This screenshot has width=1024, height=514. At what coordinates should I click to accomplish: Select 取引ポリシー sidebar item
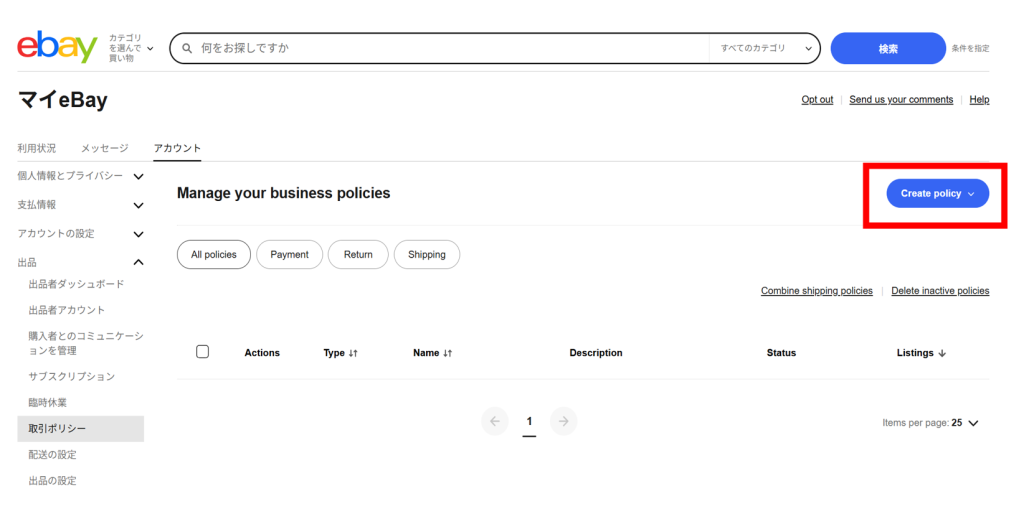coord(80,428)
